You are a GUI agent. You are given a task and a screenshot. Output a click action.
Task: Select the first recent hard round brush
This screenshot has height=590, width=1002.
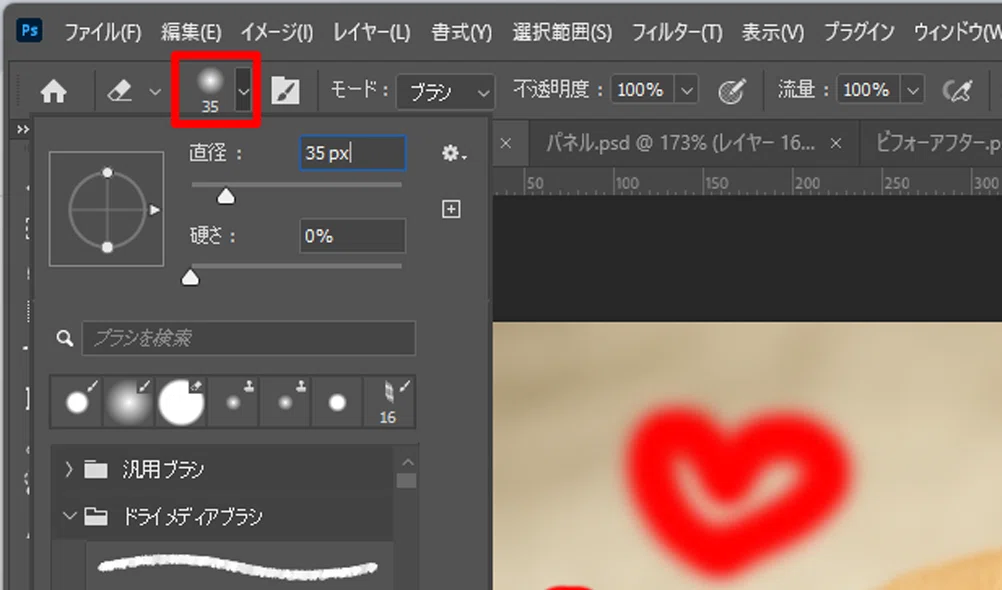(x=77, y=401)
